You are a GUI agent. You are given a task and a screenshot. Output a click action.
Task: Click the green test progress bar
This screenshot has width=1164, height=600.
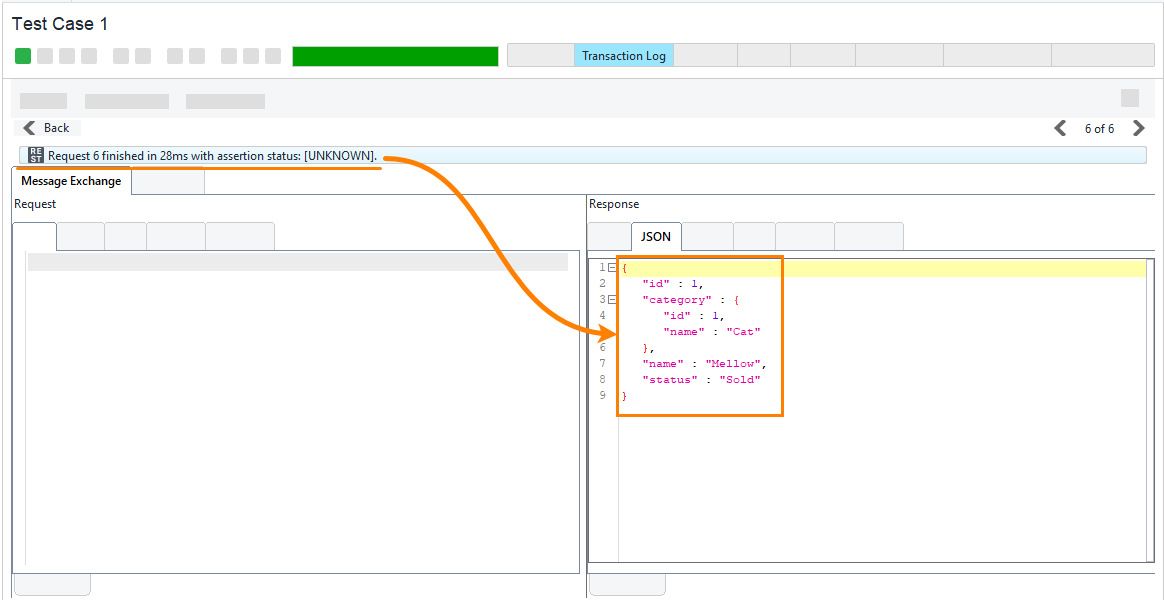(x=395, y=56)
